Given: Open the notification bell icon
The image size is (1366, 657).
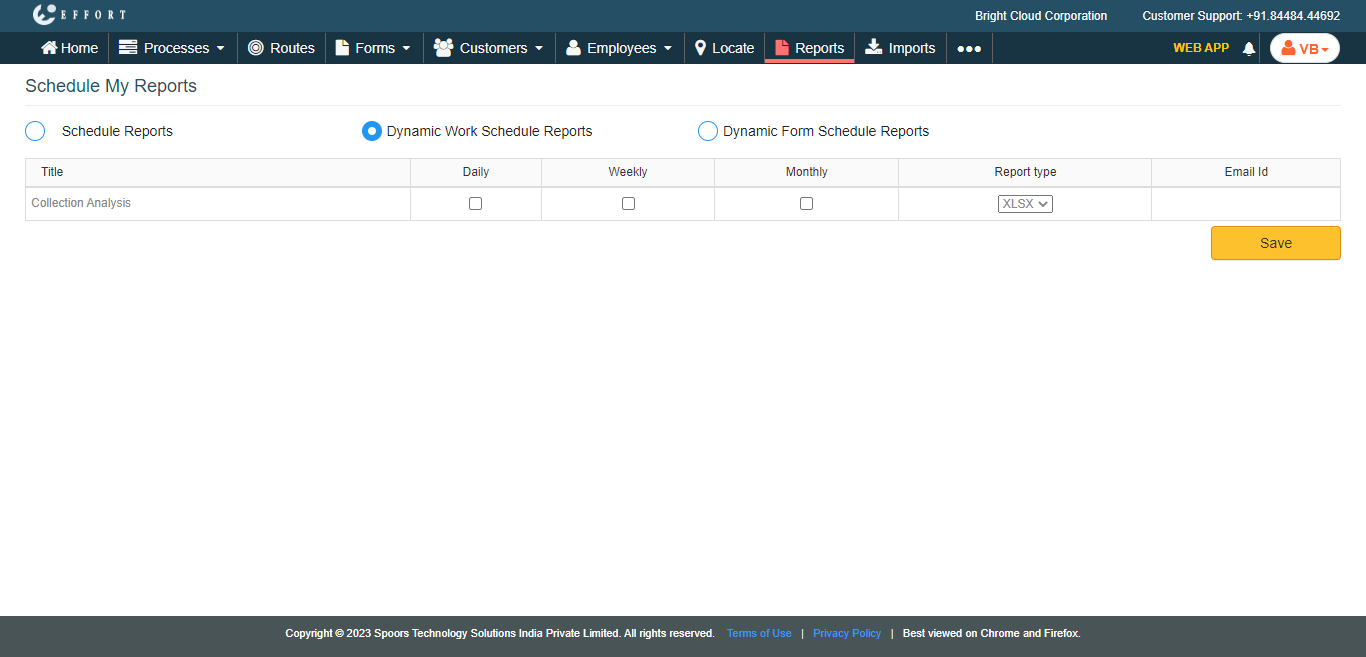Looking at the screenshot, I should [1248, 48].
